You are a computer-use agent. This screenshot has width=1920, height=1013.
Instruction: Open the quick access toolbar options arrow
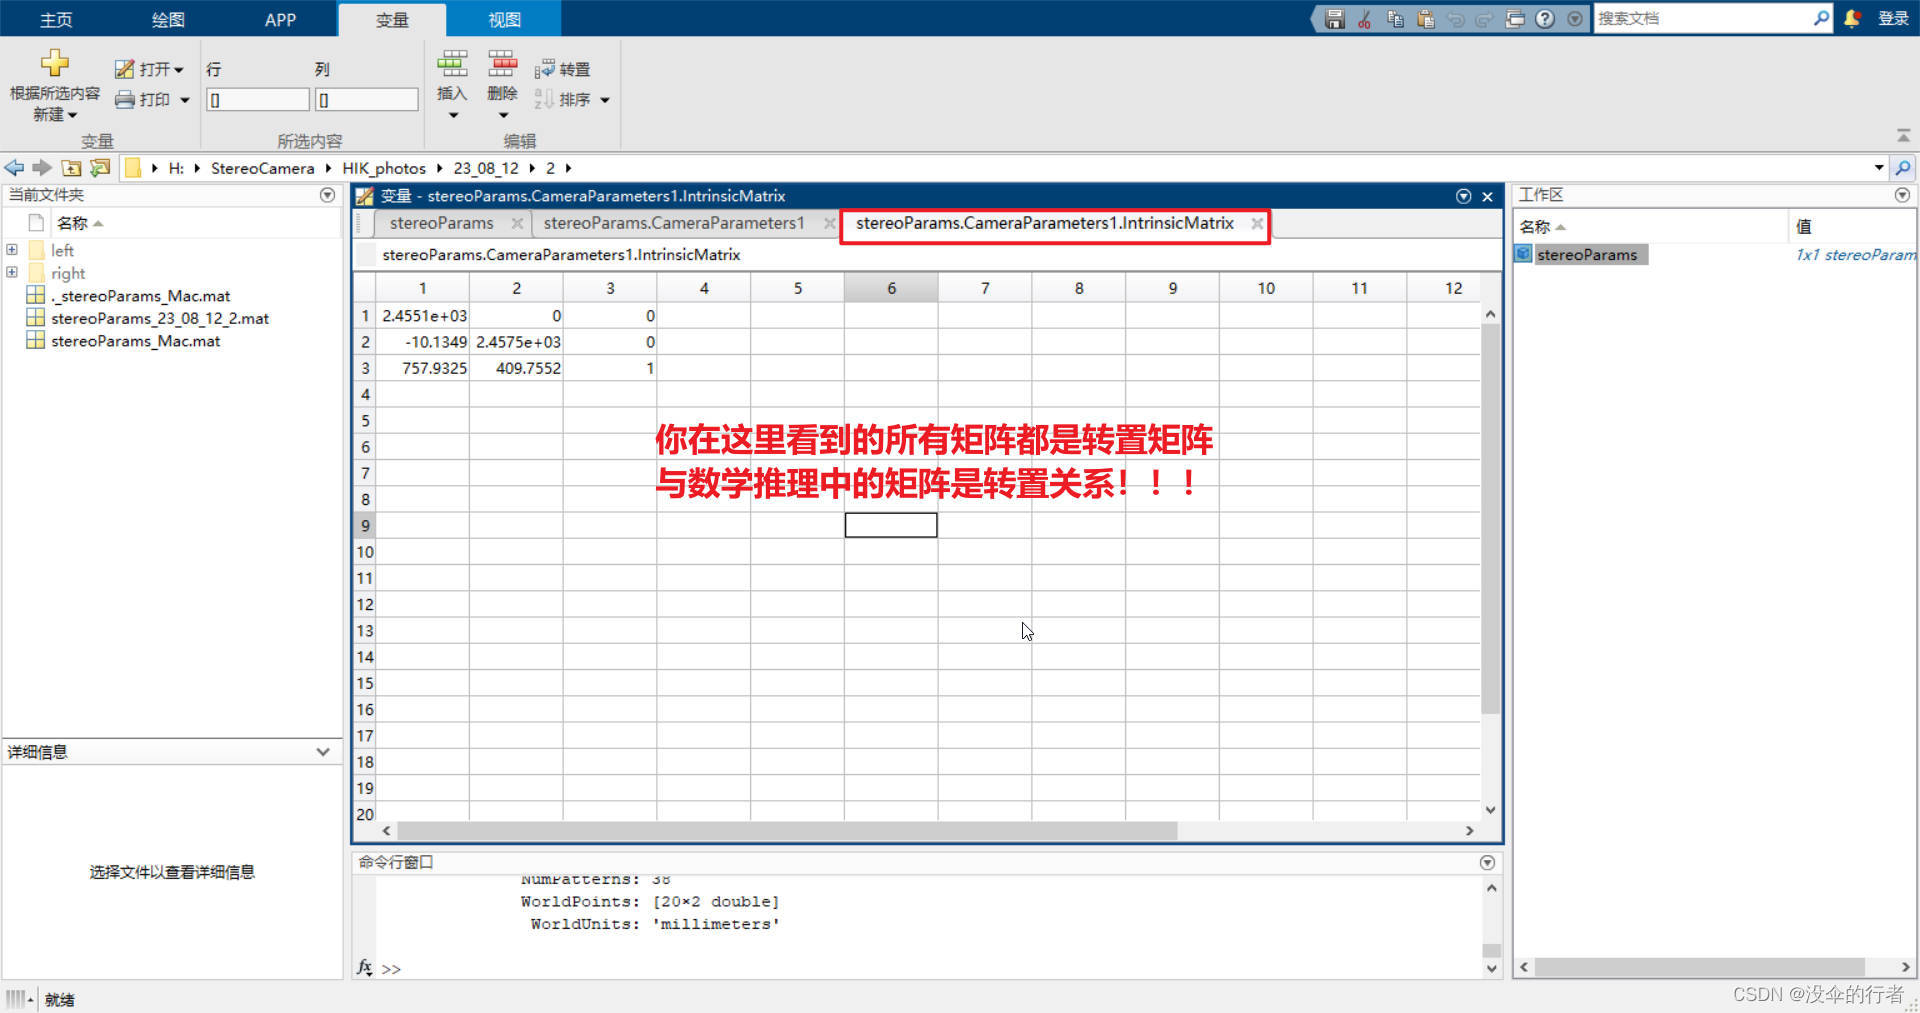click(1575, 19)
